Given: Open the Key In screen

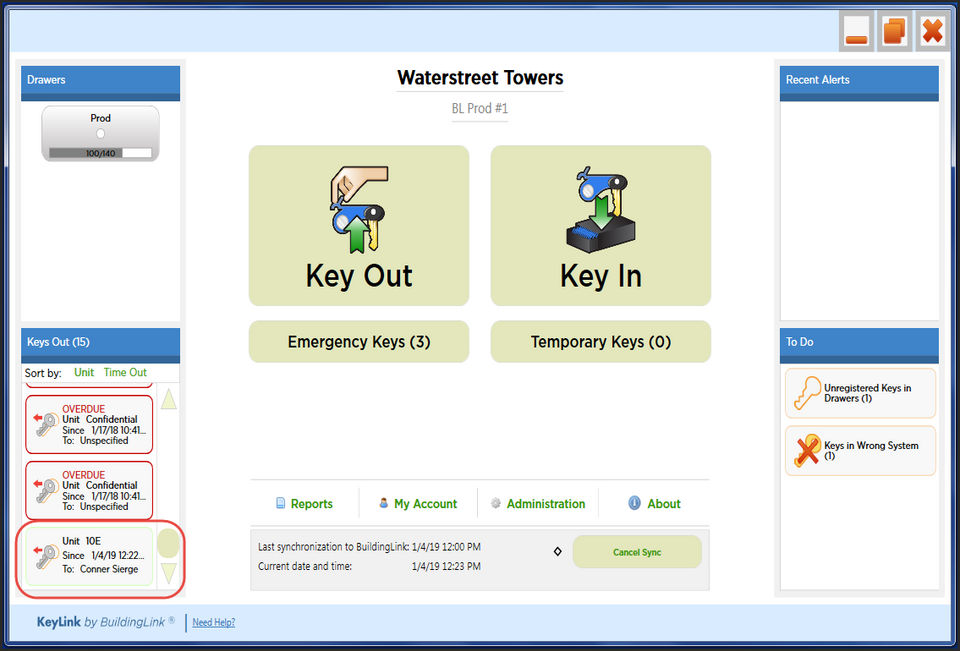Looking at the screenshot, I should (601, 225).
